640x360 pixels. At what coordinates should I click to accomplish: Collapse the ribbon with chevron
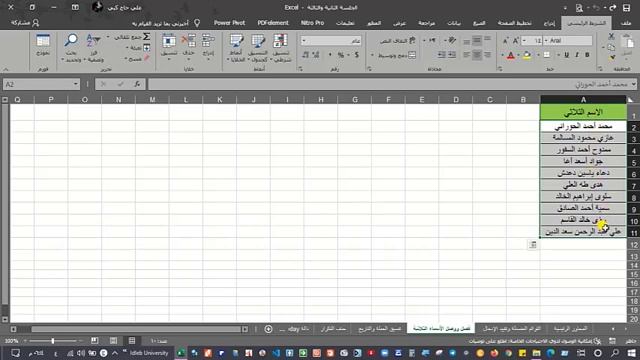pos(6,69)
